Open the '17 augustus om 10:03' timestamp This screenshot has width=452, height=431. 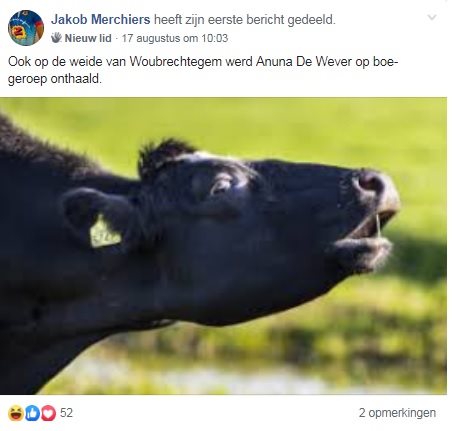coord(175,38)
